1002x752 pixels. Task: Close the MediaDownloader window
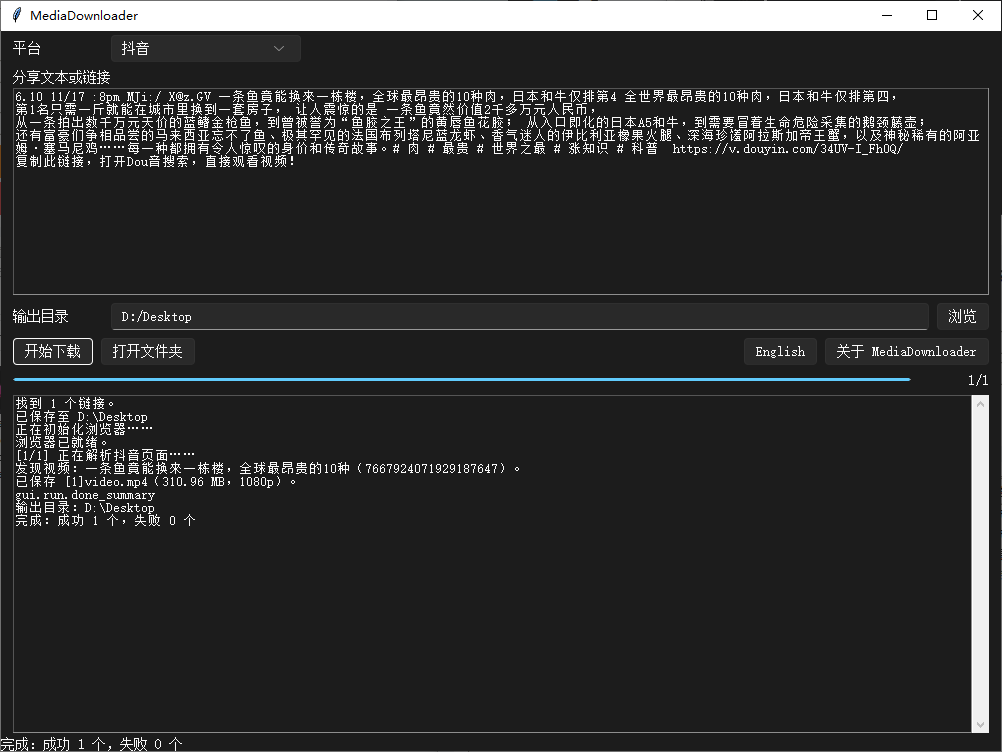[x=978, y=15]
